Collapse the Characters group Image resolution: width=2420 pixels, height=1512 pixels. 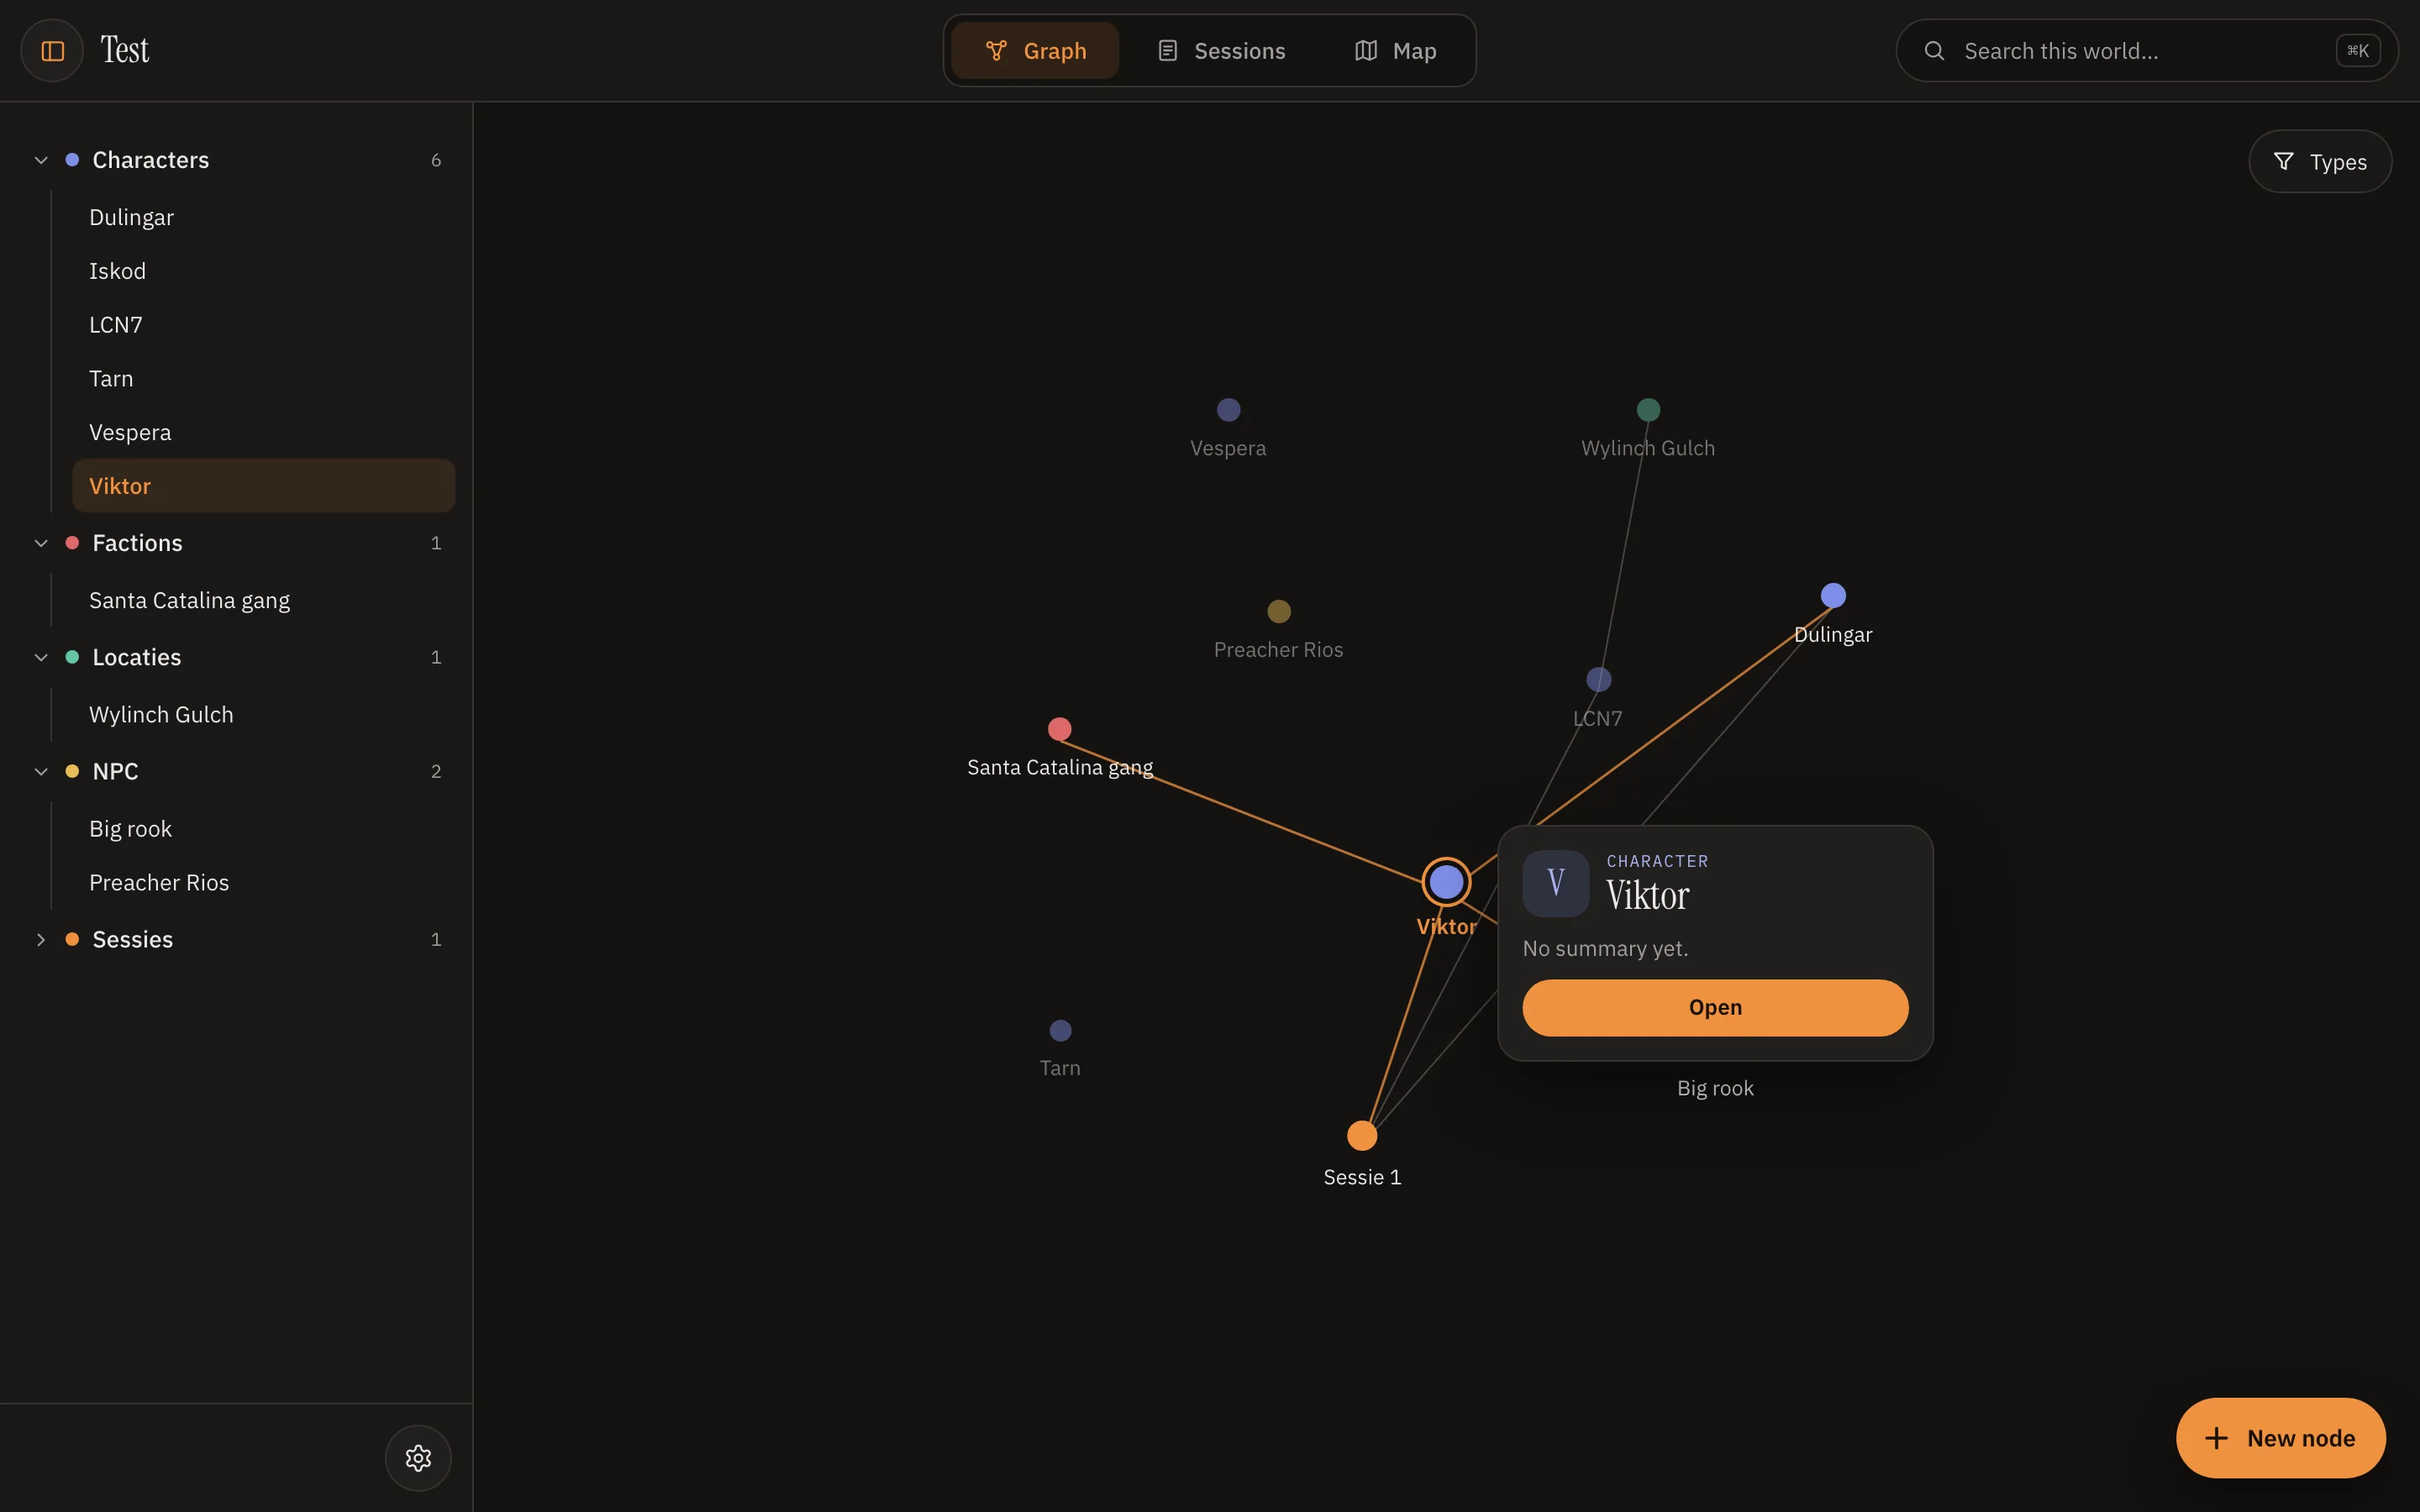(41, 160)
